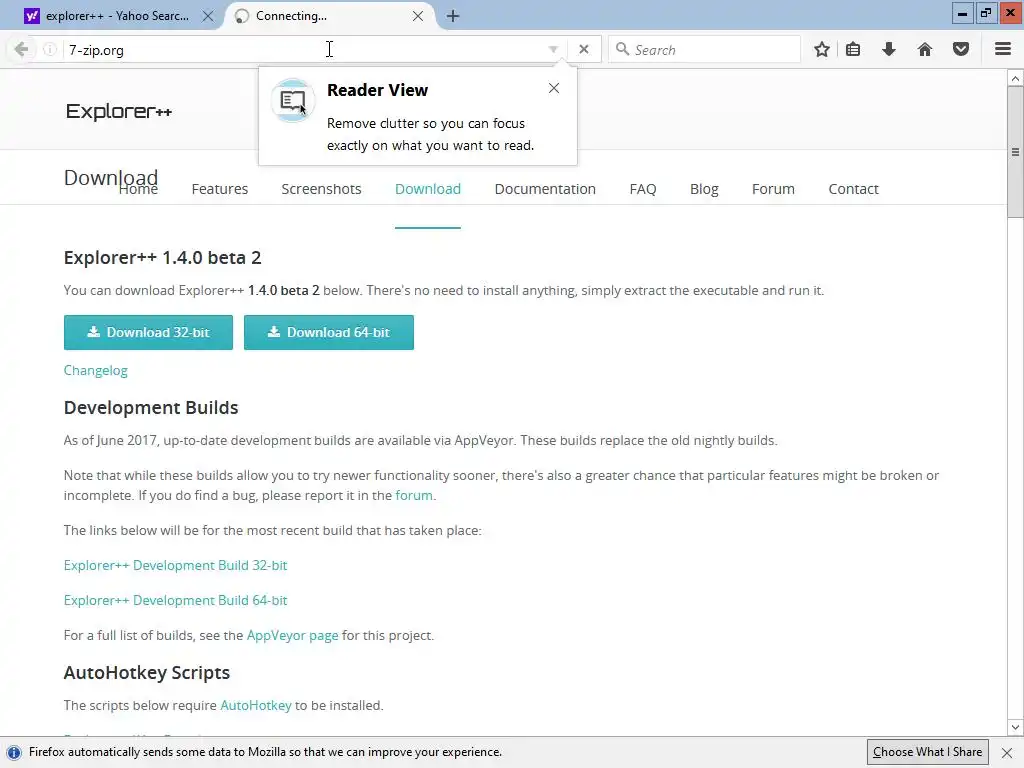
Task: Follow the forum link in the paragraph
Action: coord(414,496)
